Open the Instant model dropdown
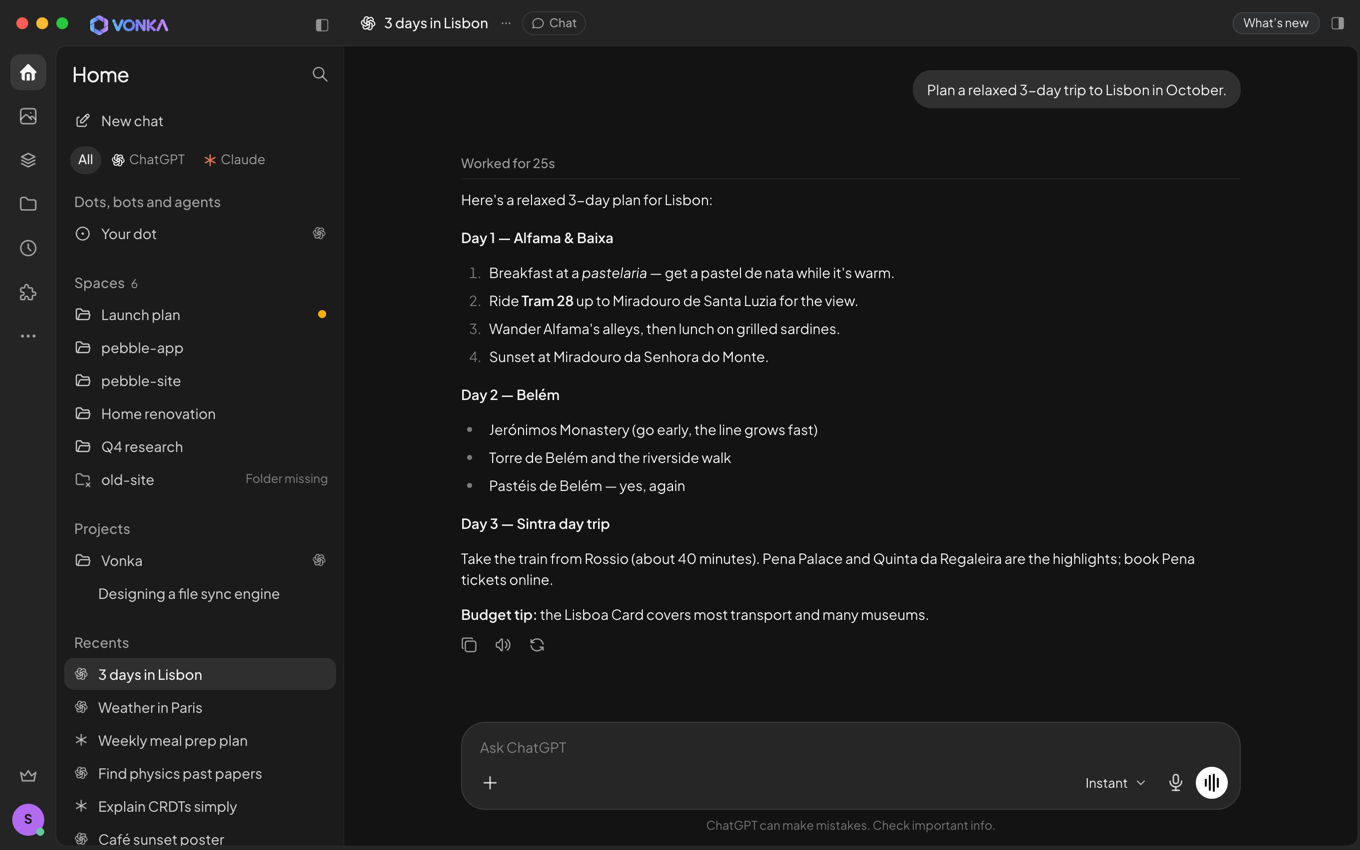 point(1115,783)
